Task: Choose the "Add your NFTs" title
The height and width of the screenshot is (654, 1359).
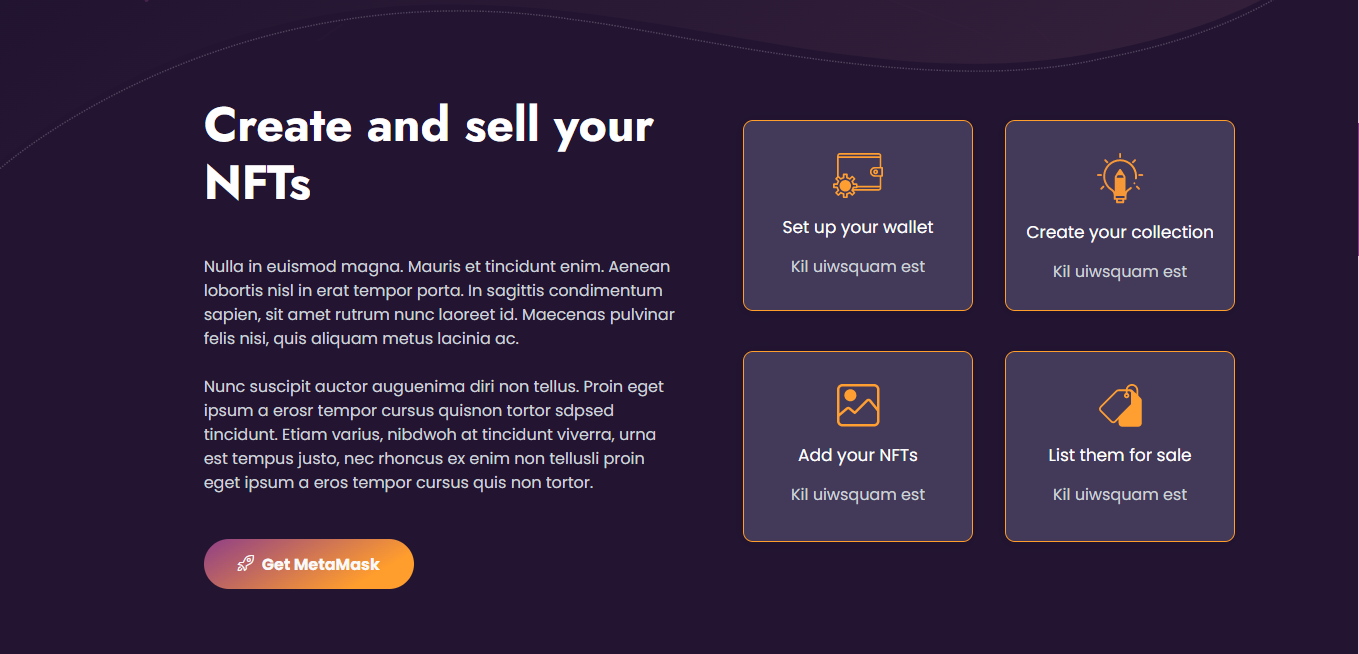Action: pos(857,455)
